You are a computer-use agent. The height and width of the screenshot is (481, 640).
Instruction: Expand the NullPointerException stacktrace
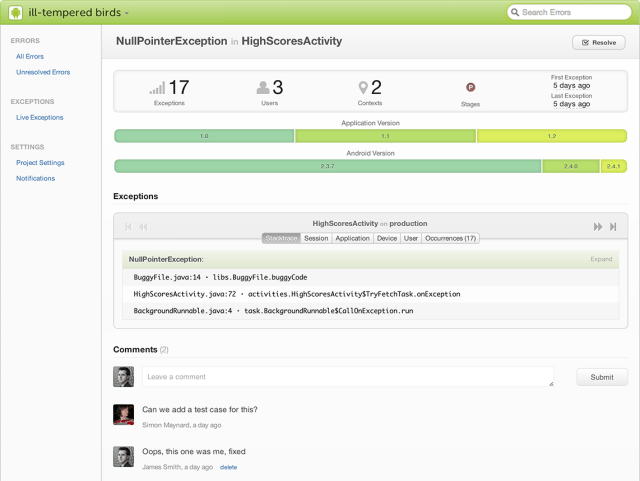[601, 258]
